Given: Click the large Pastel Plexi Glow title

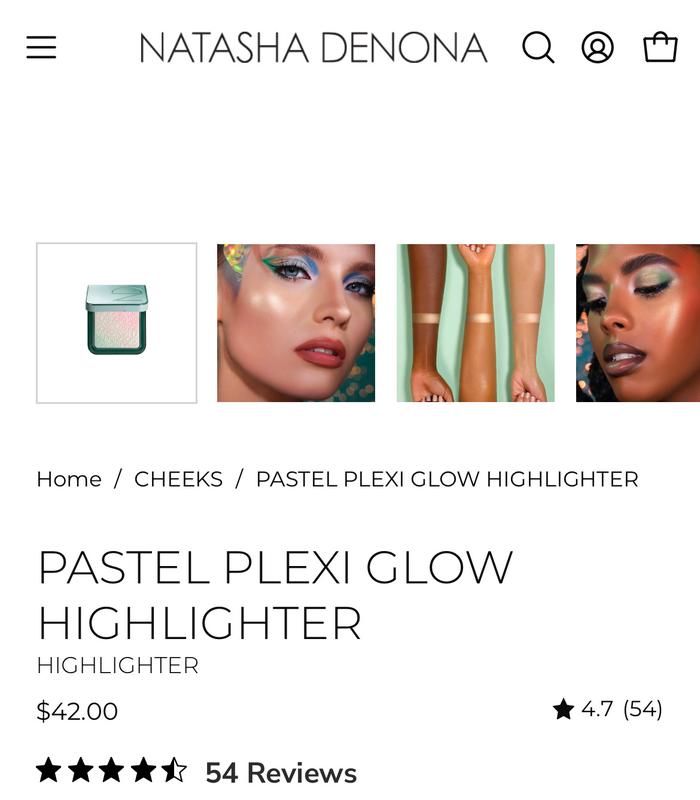Looking at the screenshot, I should point(276,594).
